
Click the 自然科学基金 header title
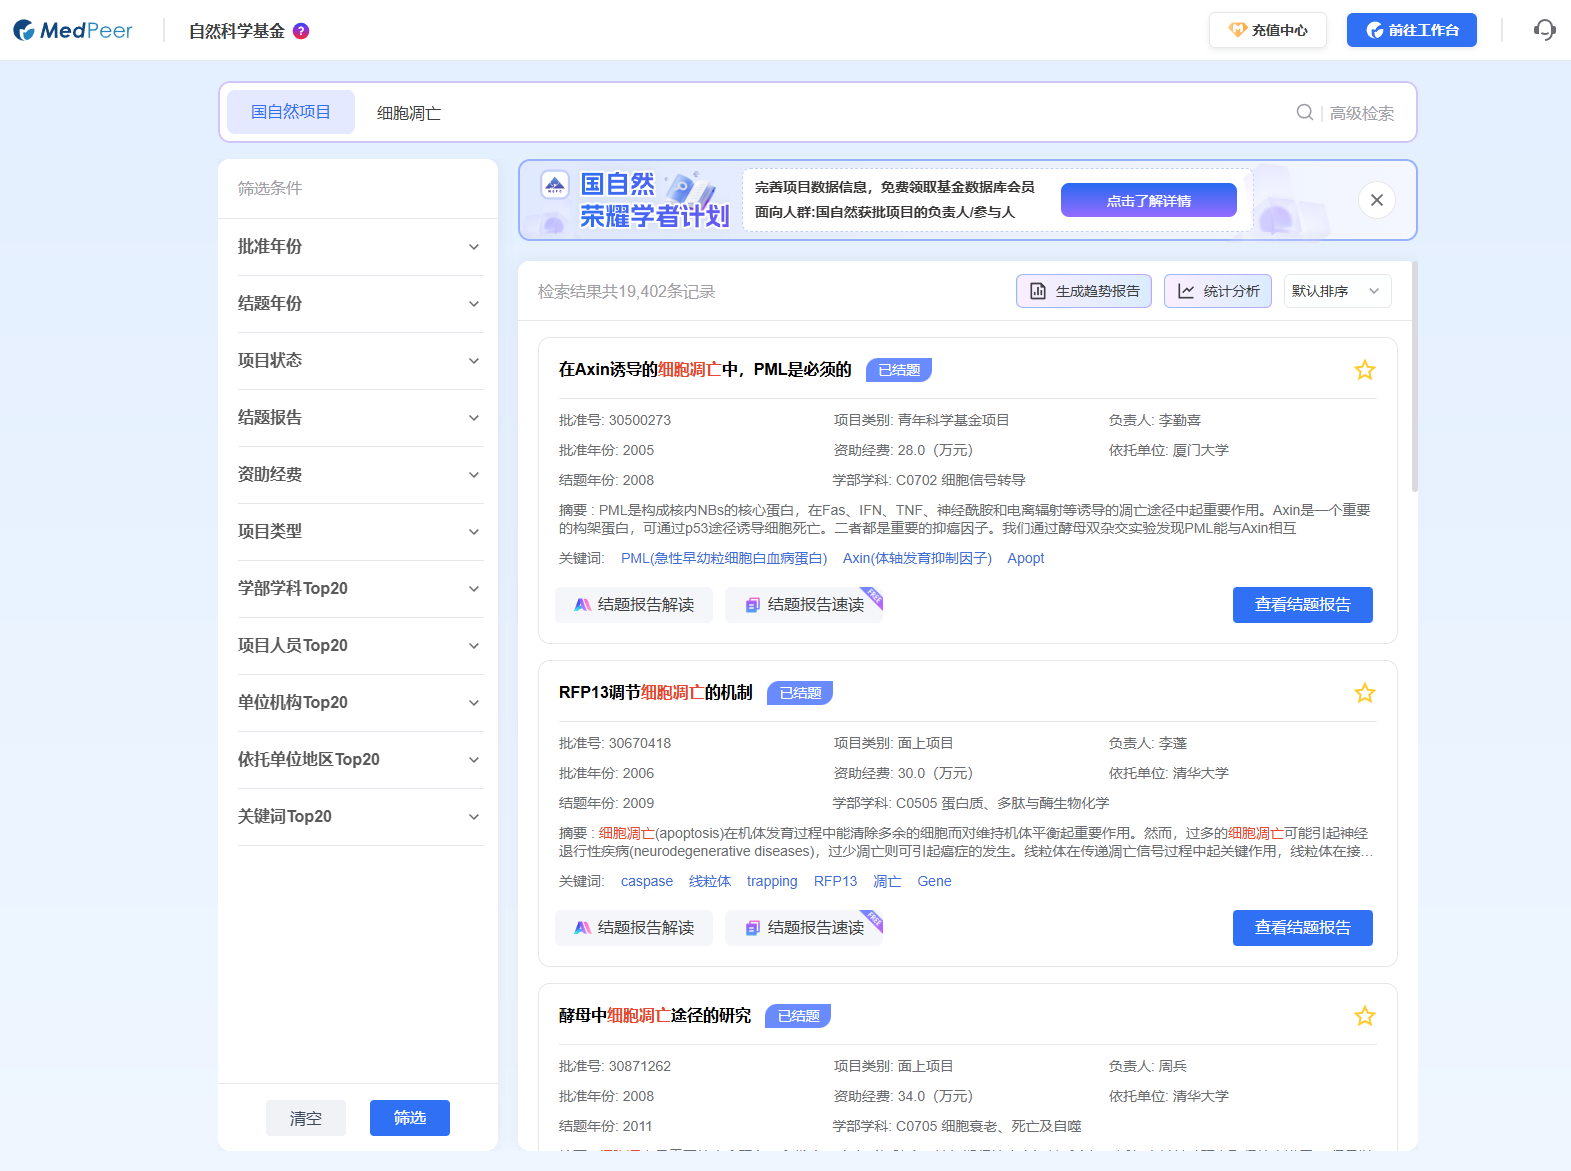click(237, 31)
